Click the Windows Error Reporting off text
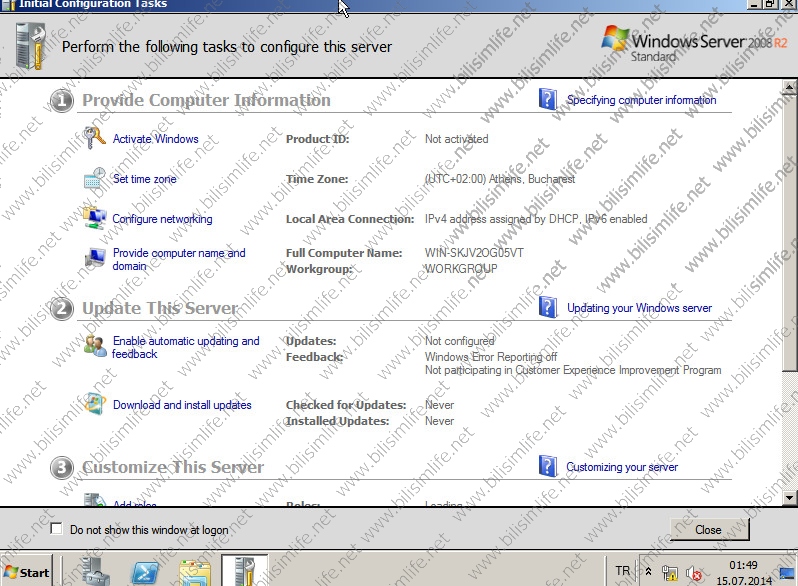798x586 pixels. 491,356
